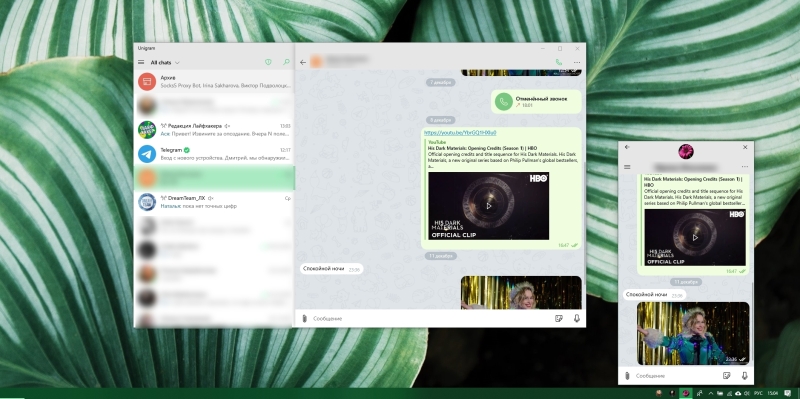Viewport: 800px width, 399px height.
Task: Open the youtu.be link in main chat
Action: coord(460,133)
